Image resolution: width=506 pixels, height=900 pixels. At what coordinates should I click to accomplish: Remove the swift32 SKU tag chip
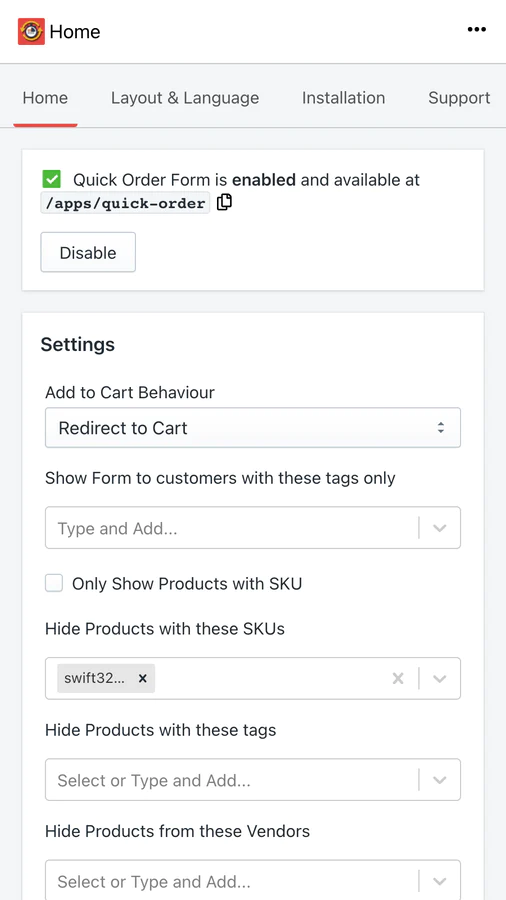(x=142, y=678)
